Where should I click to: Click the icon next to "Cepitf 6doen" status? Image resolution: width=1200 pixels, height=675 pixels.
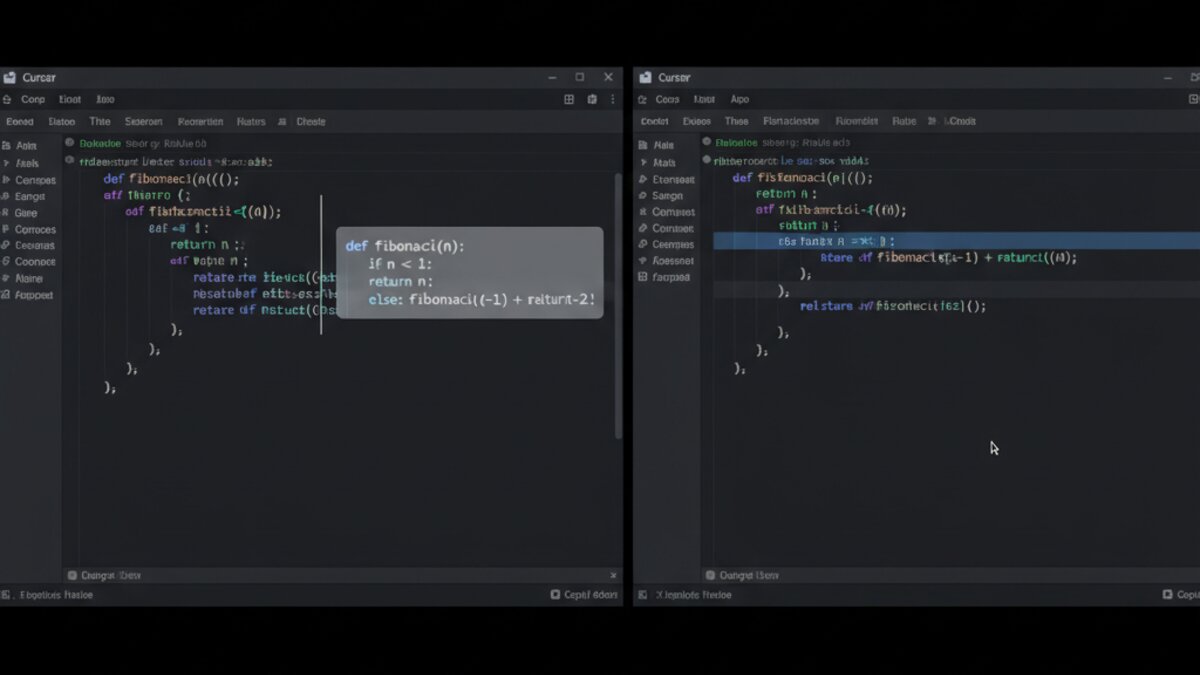[555, 594]
